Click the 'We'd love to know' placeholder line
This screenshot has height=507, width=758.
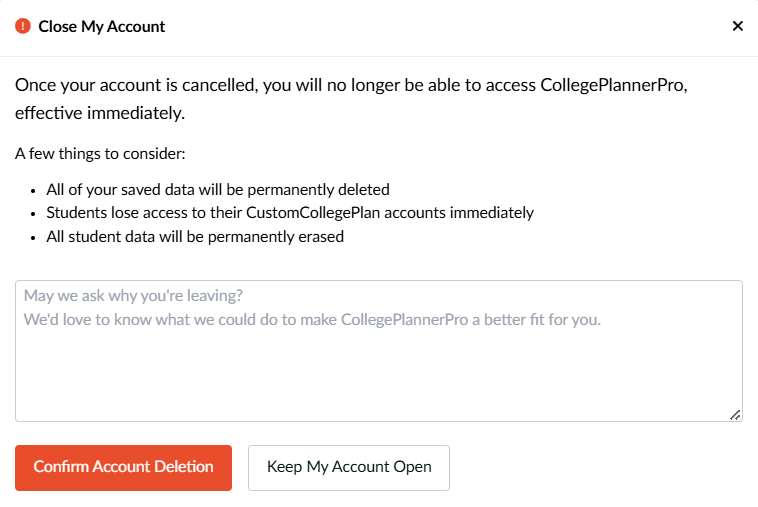tap(312, 319)
